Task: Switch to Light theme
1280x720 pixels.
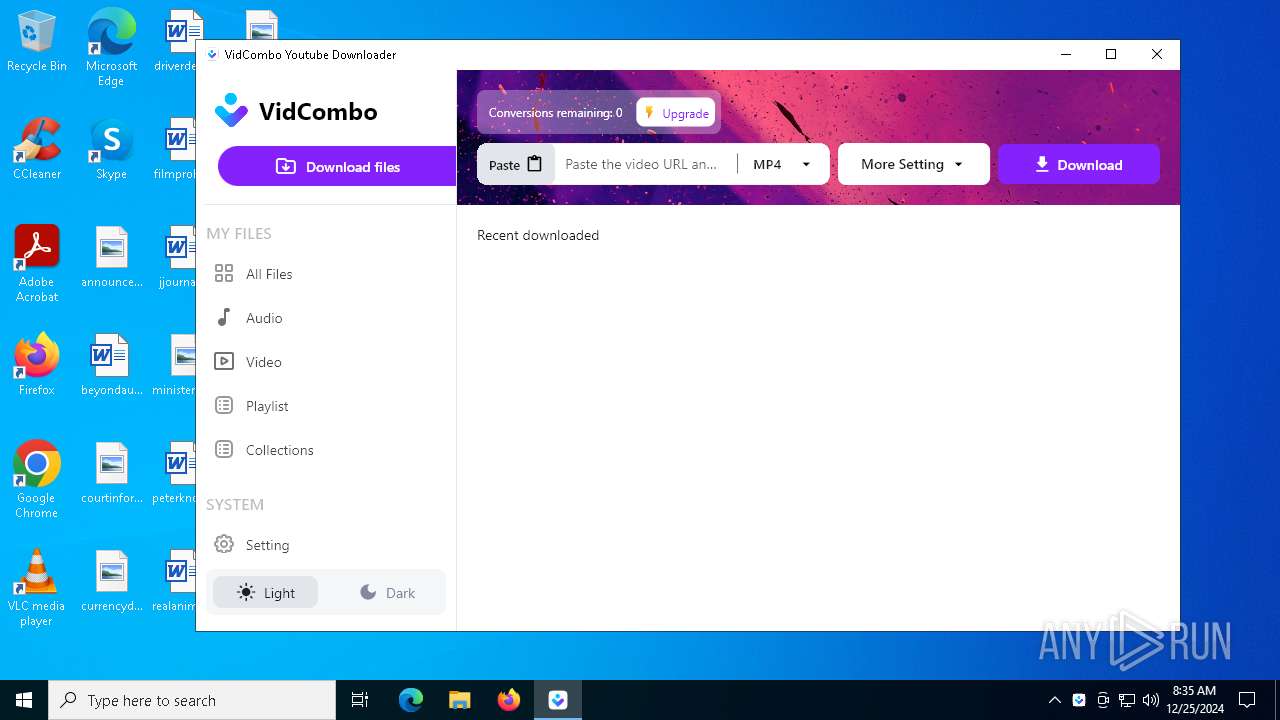Action: (266, 593)
